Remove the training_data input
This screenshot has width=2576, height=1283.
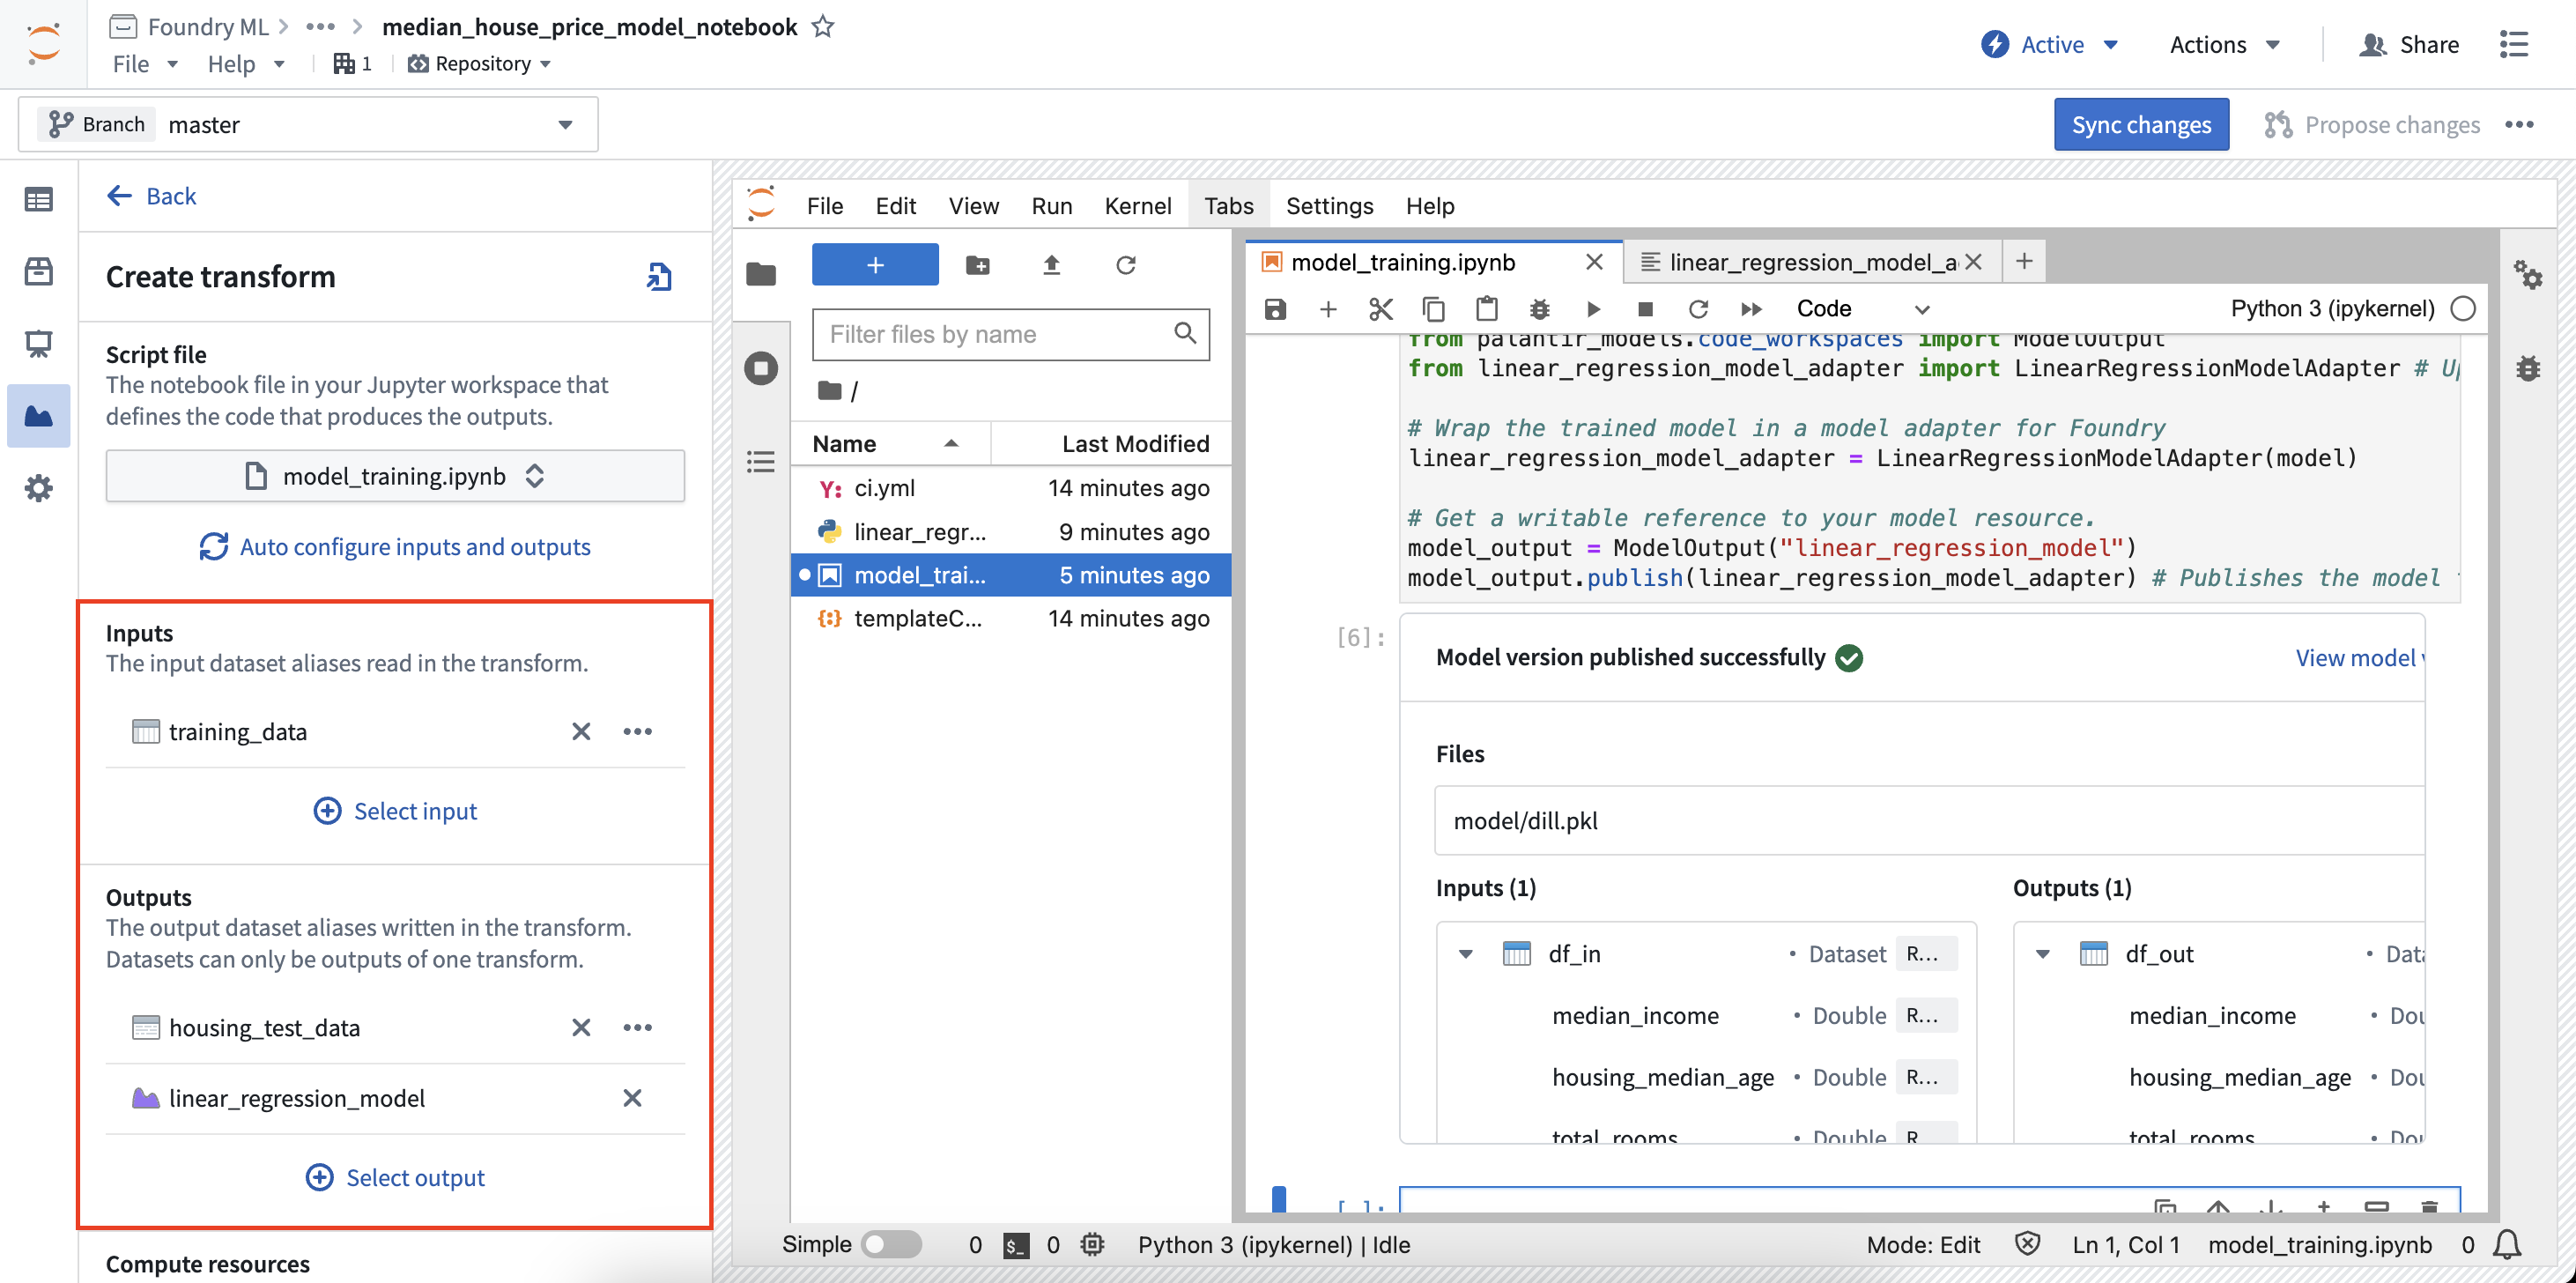coord(581,731)
